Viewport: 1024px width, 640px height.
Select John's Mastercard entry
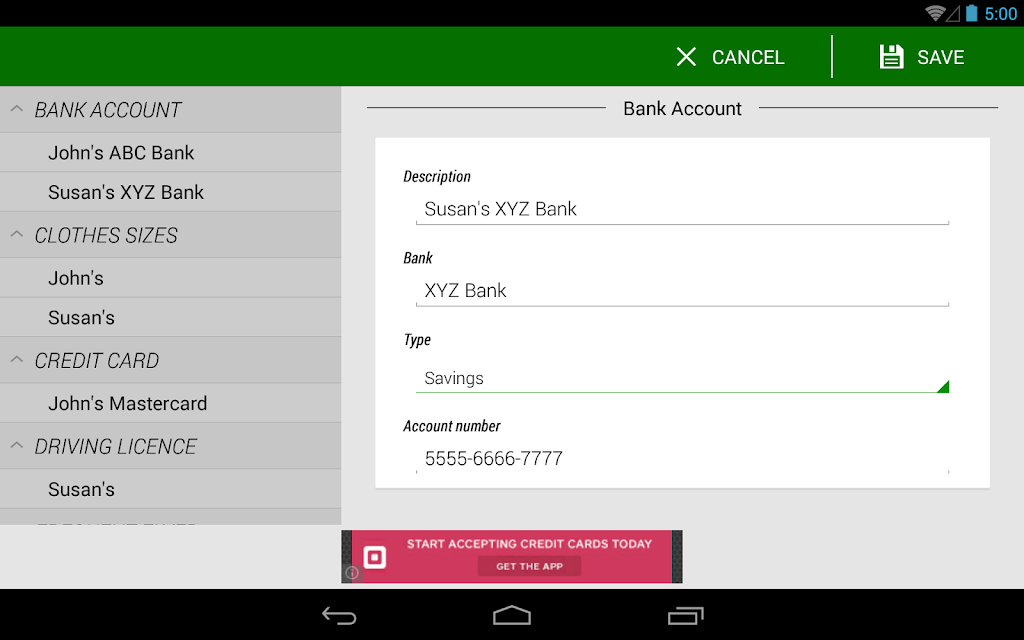pos(170,404)
